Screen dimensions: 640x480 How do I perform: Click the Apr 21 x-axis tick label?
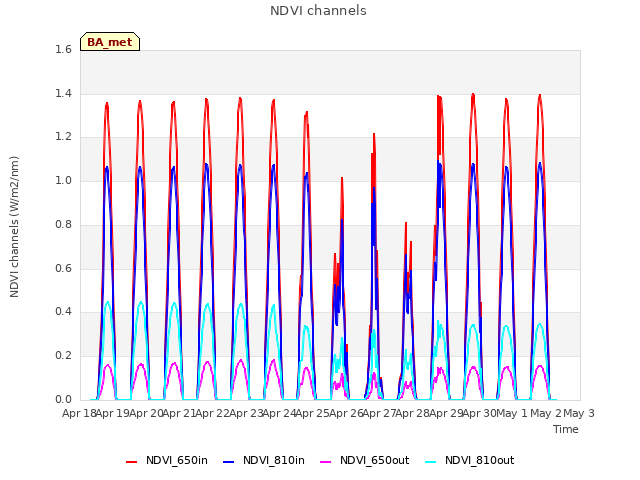click(179, 413)
